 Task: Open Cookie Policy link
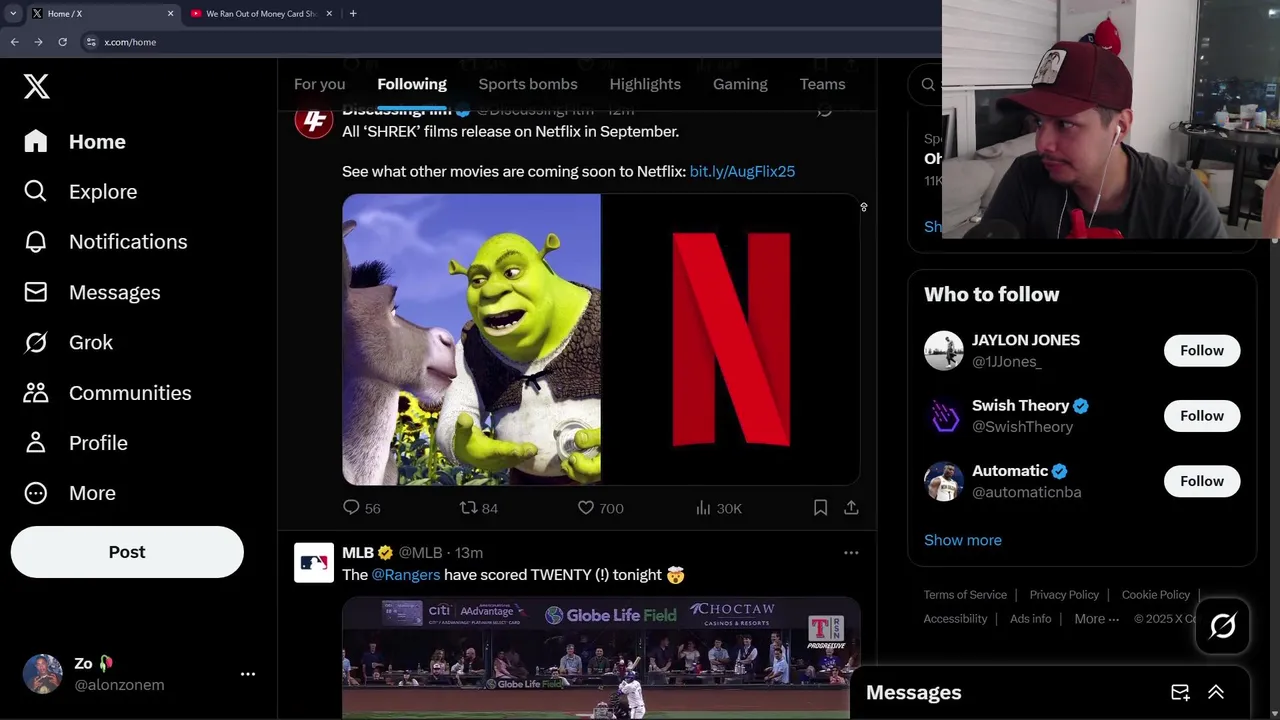pos(1156,595)
